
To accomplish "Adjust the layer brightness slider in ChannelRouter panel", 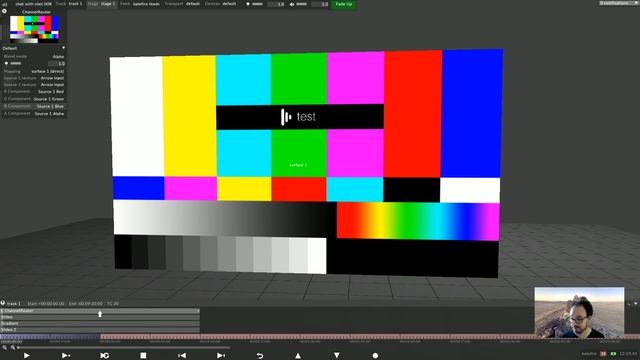I will point(16,63).
